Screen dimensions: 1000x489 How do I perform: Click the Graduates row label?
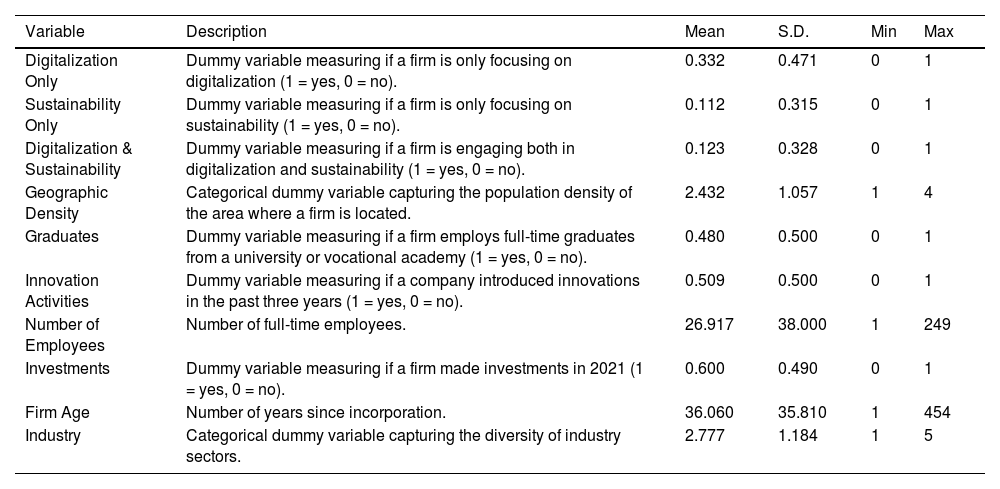pos(56,237)
